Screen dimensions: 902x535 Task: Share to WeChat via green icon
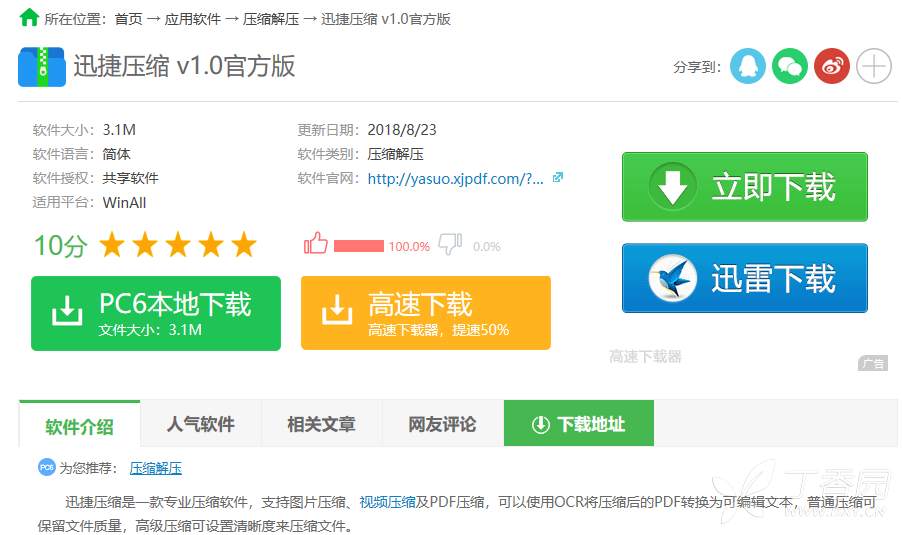click(789, 66)
